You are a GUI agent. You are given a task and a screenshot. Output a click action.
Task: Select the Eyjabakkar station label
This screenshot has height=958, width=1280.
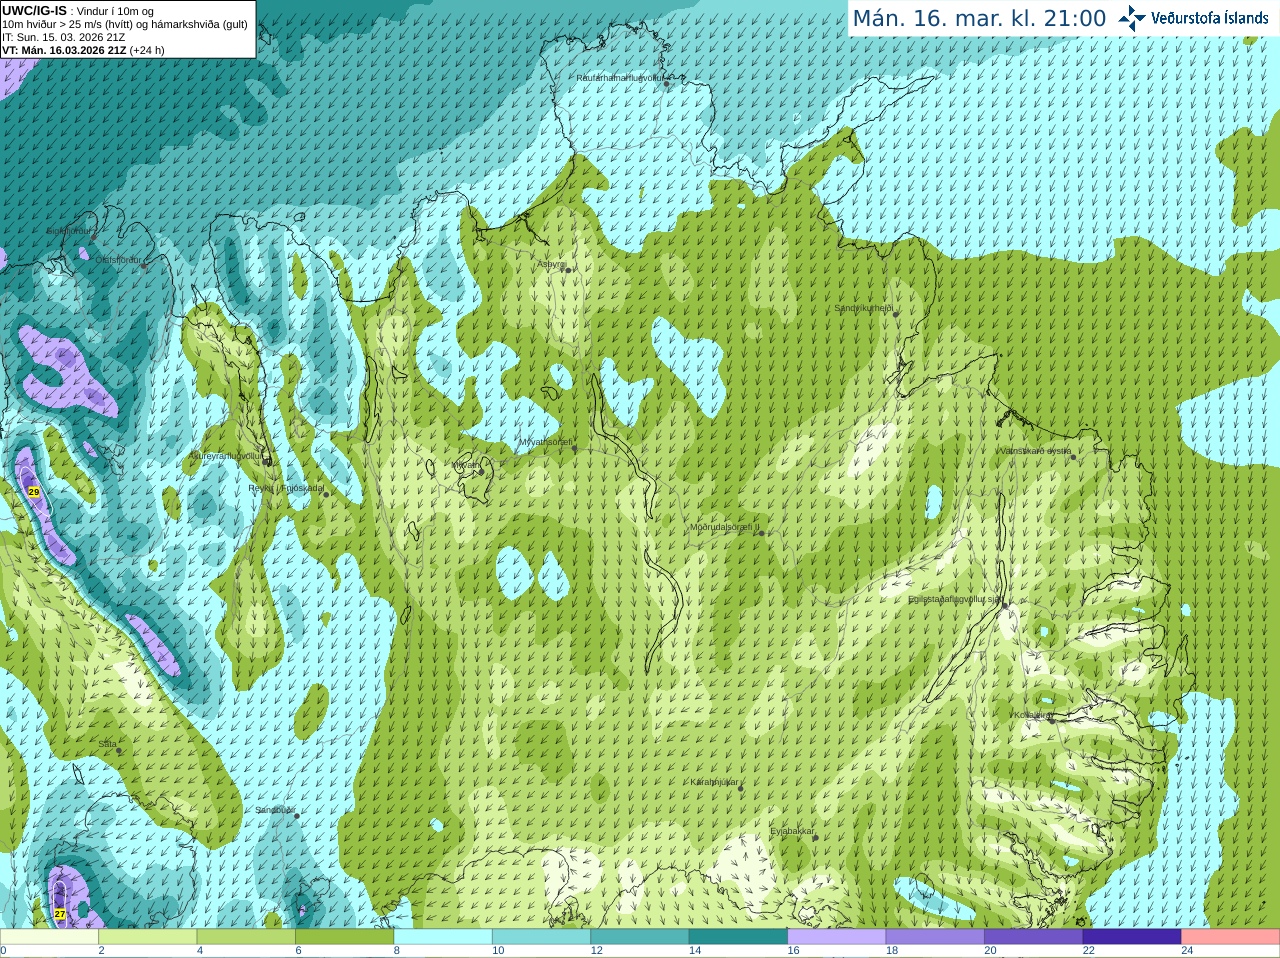tap(793, 831)
